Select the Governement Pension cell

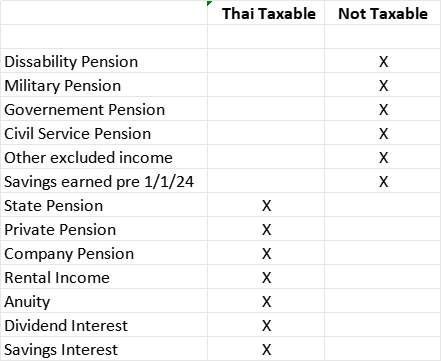tap(104, 109)
